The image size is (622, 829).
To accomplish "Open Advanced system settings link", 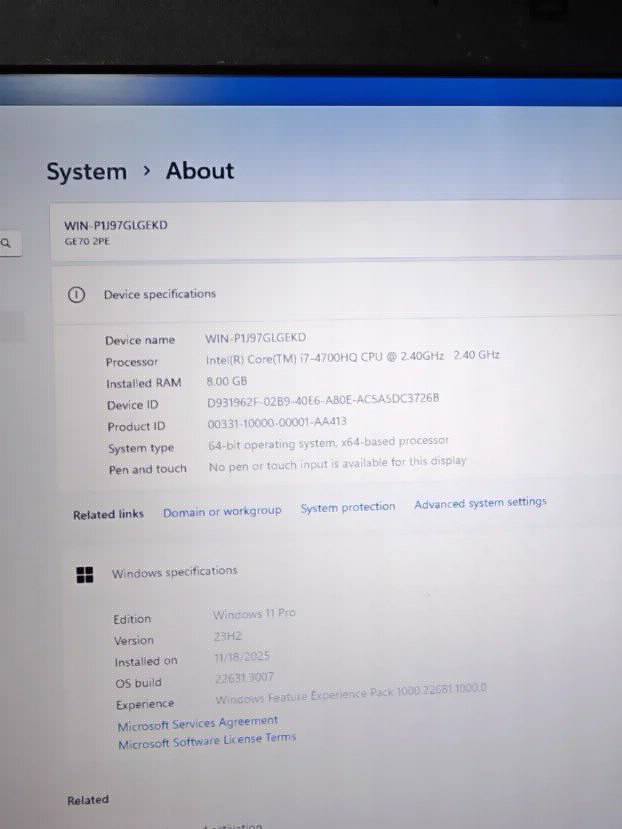I will tap(480, 503).
